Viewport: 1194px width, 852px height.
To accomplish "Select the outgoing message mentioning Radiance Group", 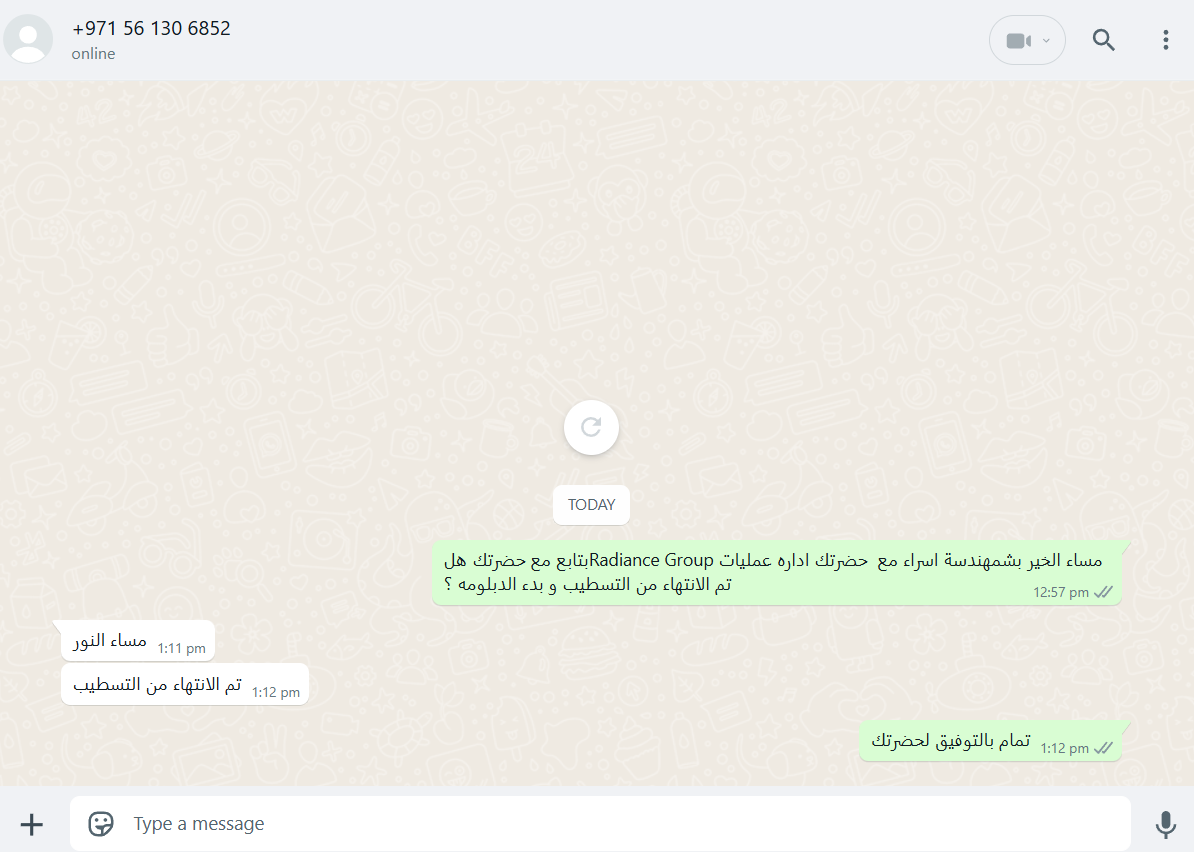I will point(777,573).
